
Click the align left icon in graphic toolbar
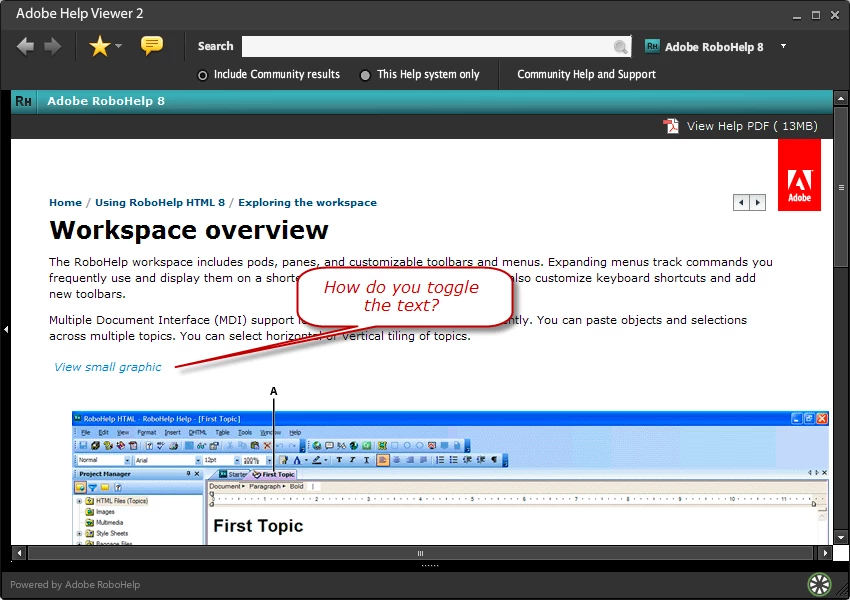point(383,460)
